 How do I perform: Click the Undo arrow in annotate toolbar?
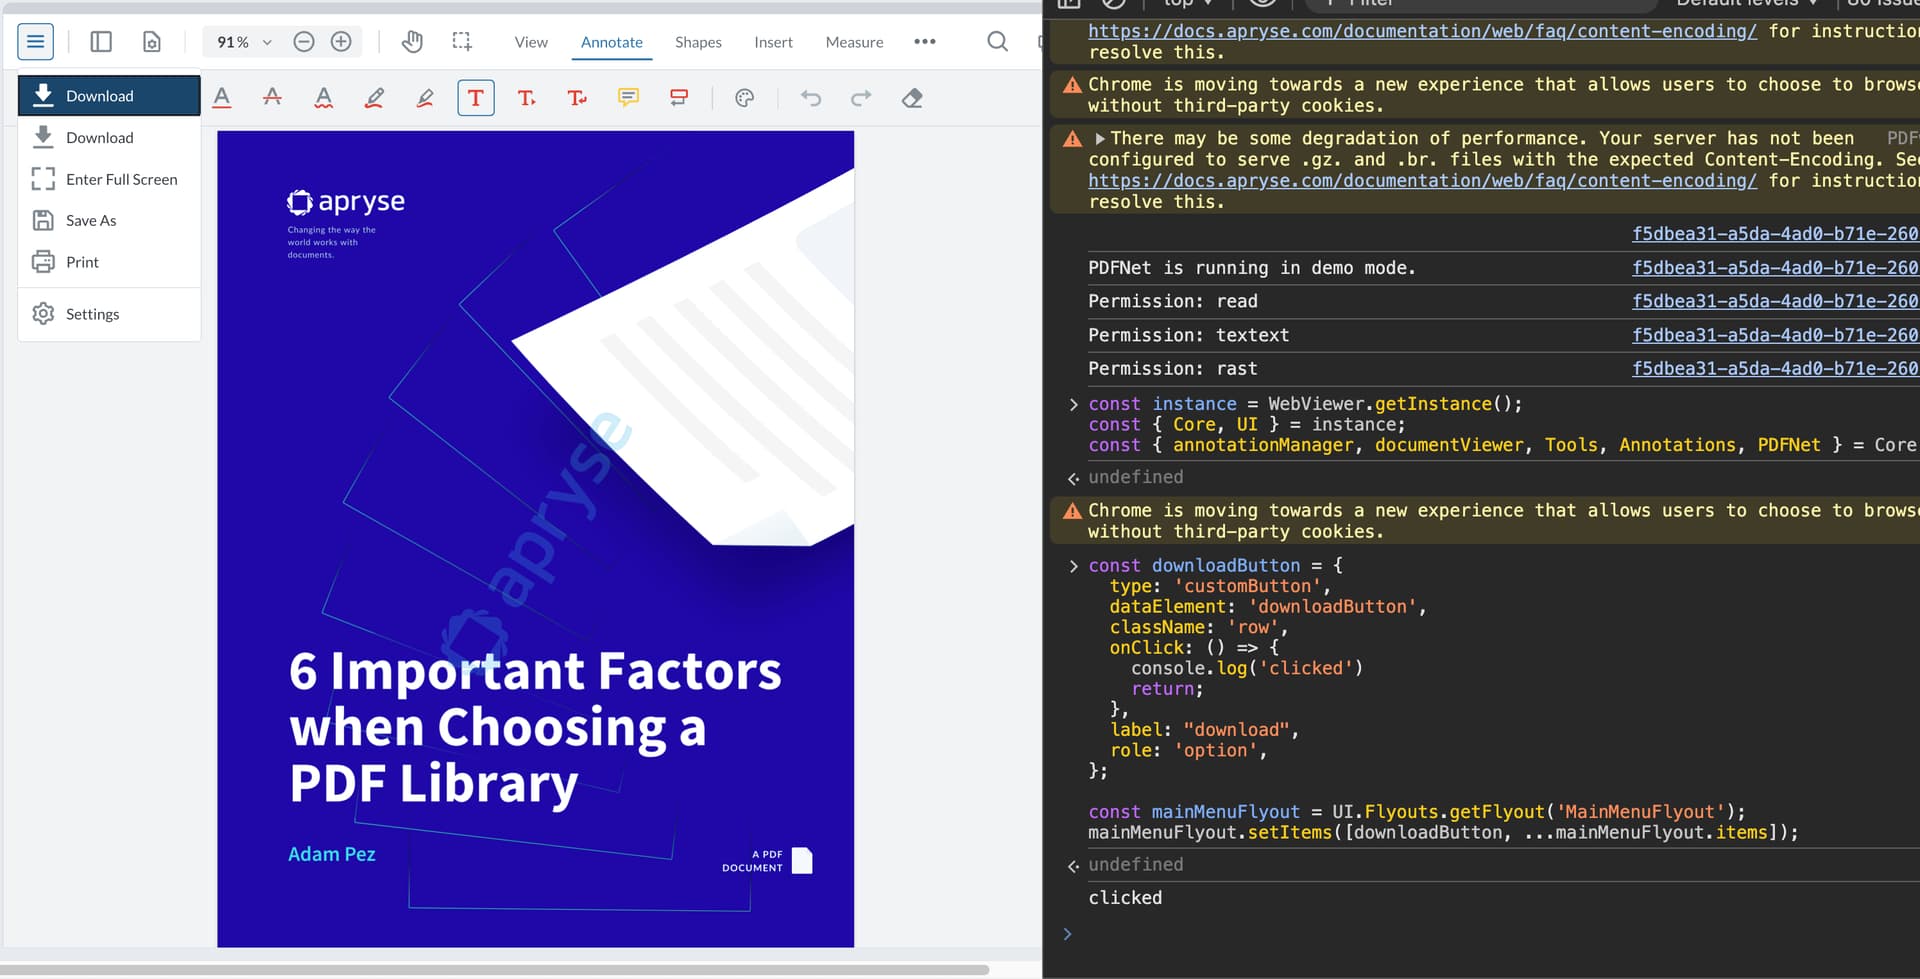[811, 98]
